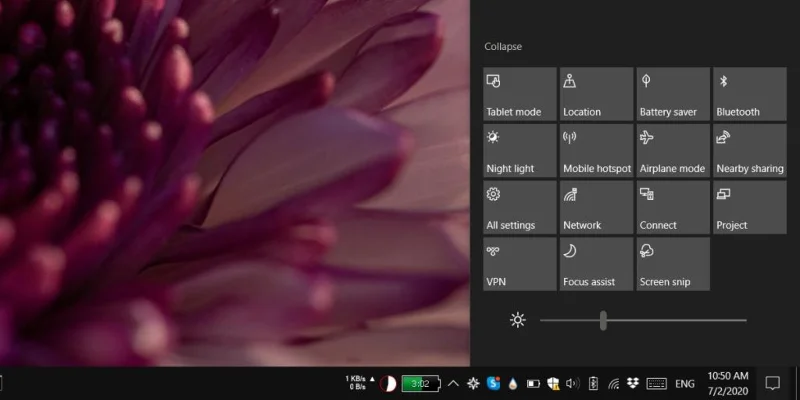Open All settings tile
Image resolution: width=800 pixels, height=400 pixels.
[x=519, y=207]
